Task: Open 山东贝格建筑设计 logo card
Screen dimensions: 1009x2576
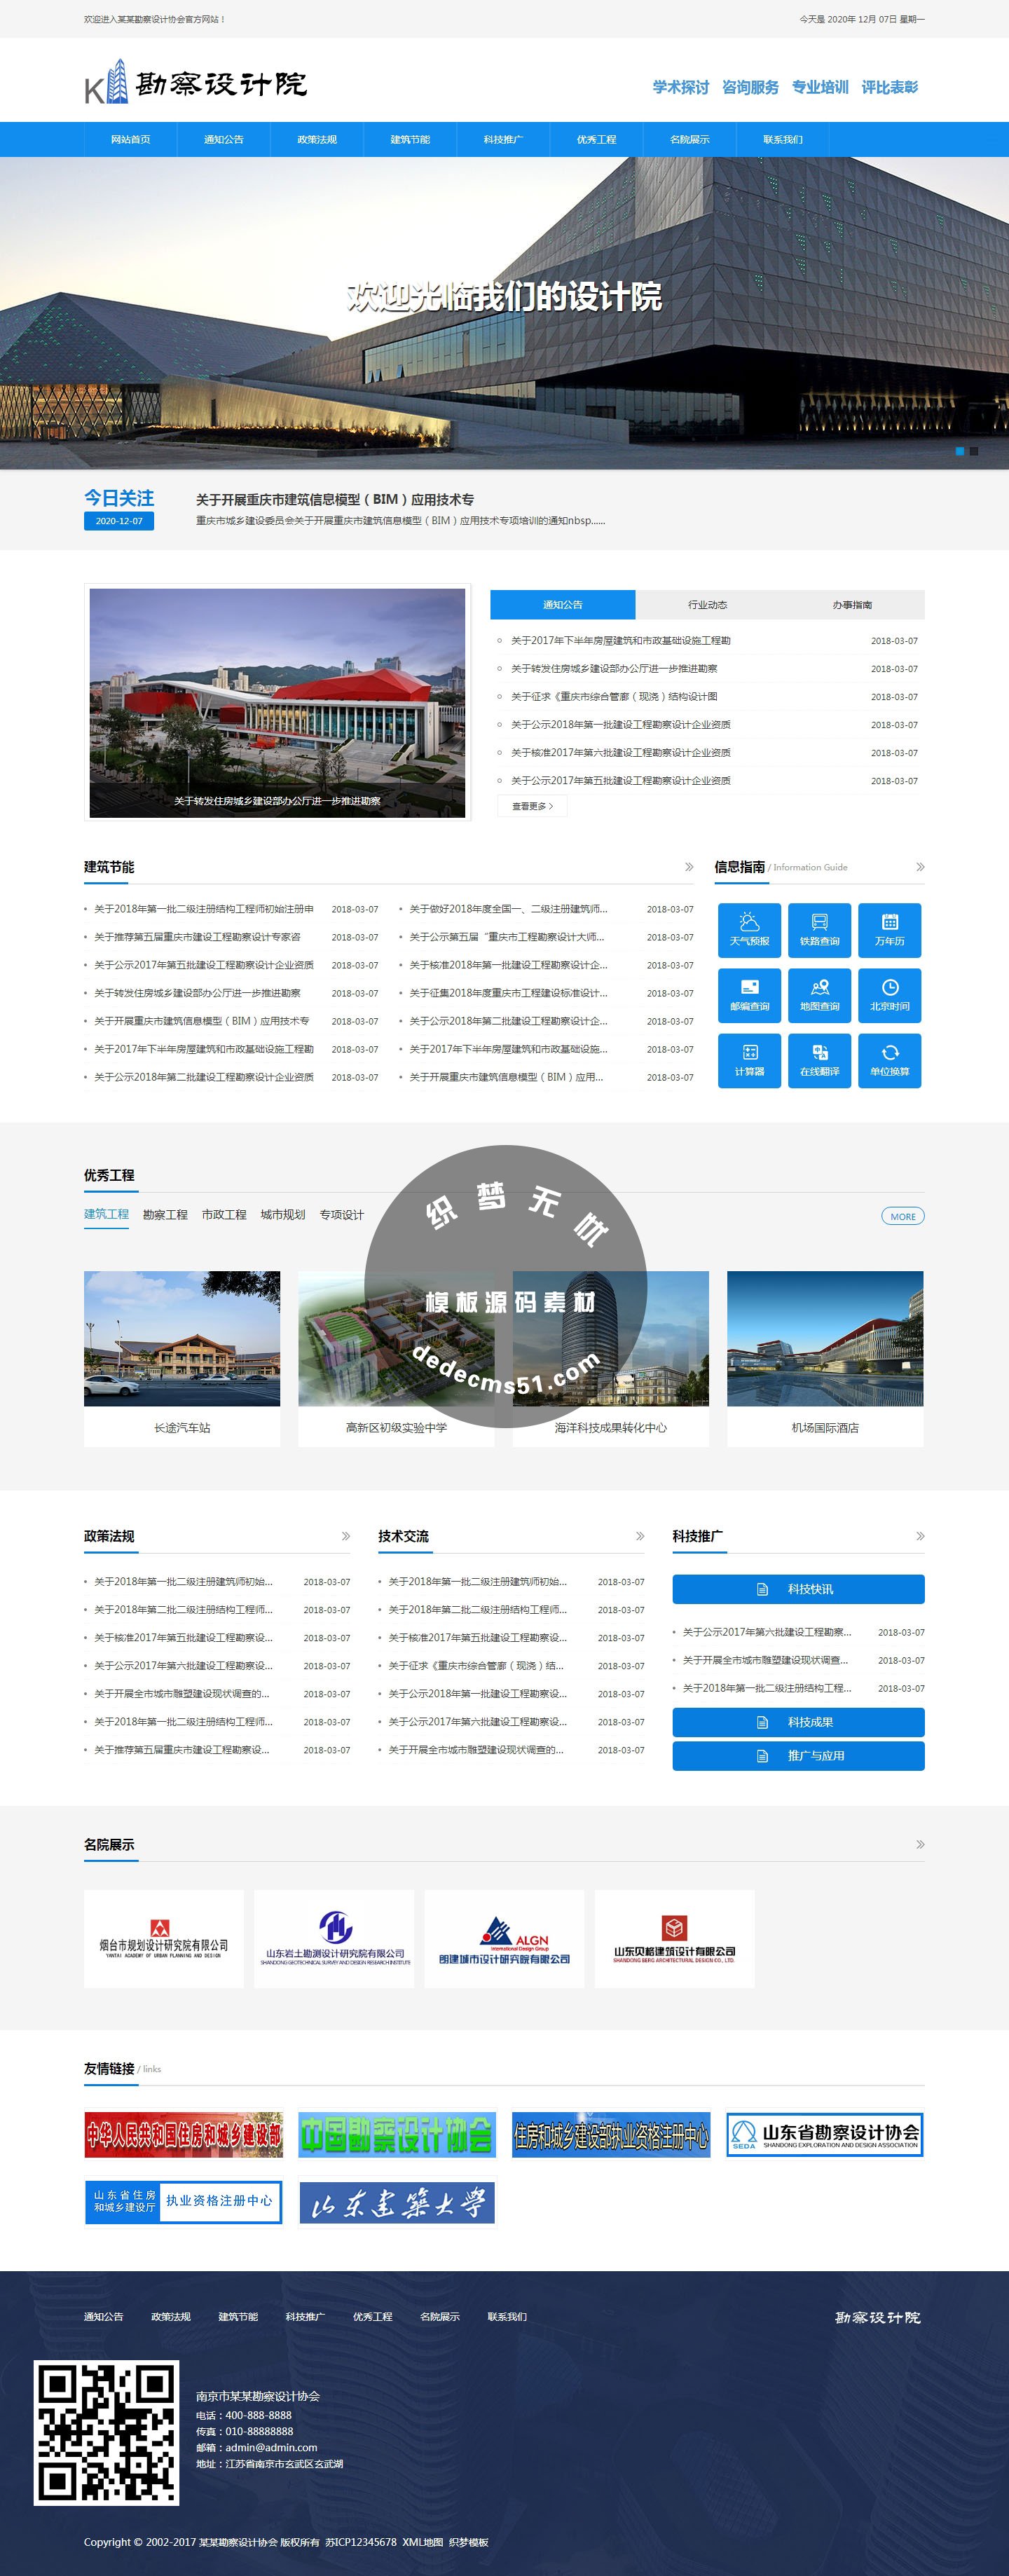Action: pos(674,1938)
